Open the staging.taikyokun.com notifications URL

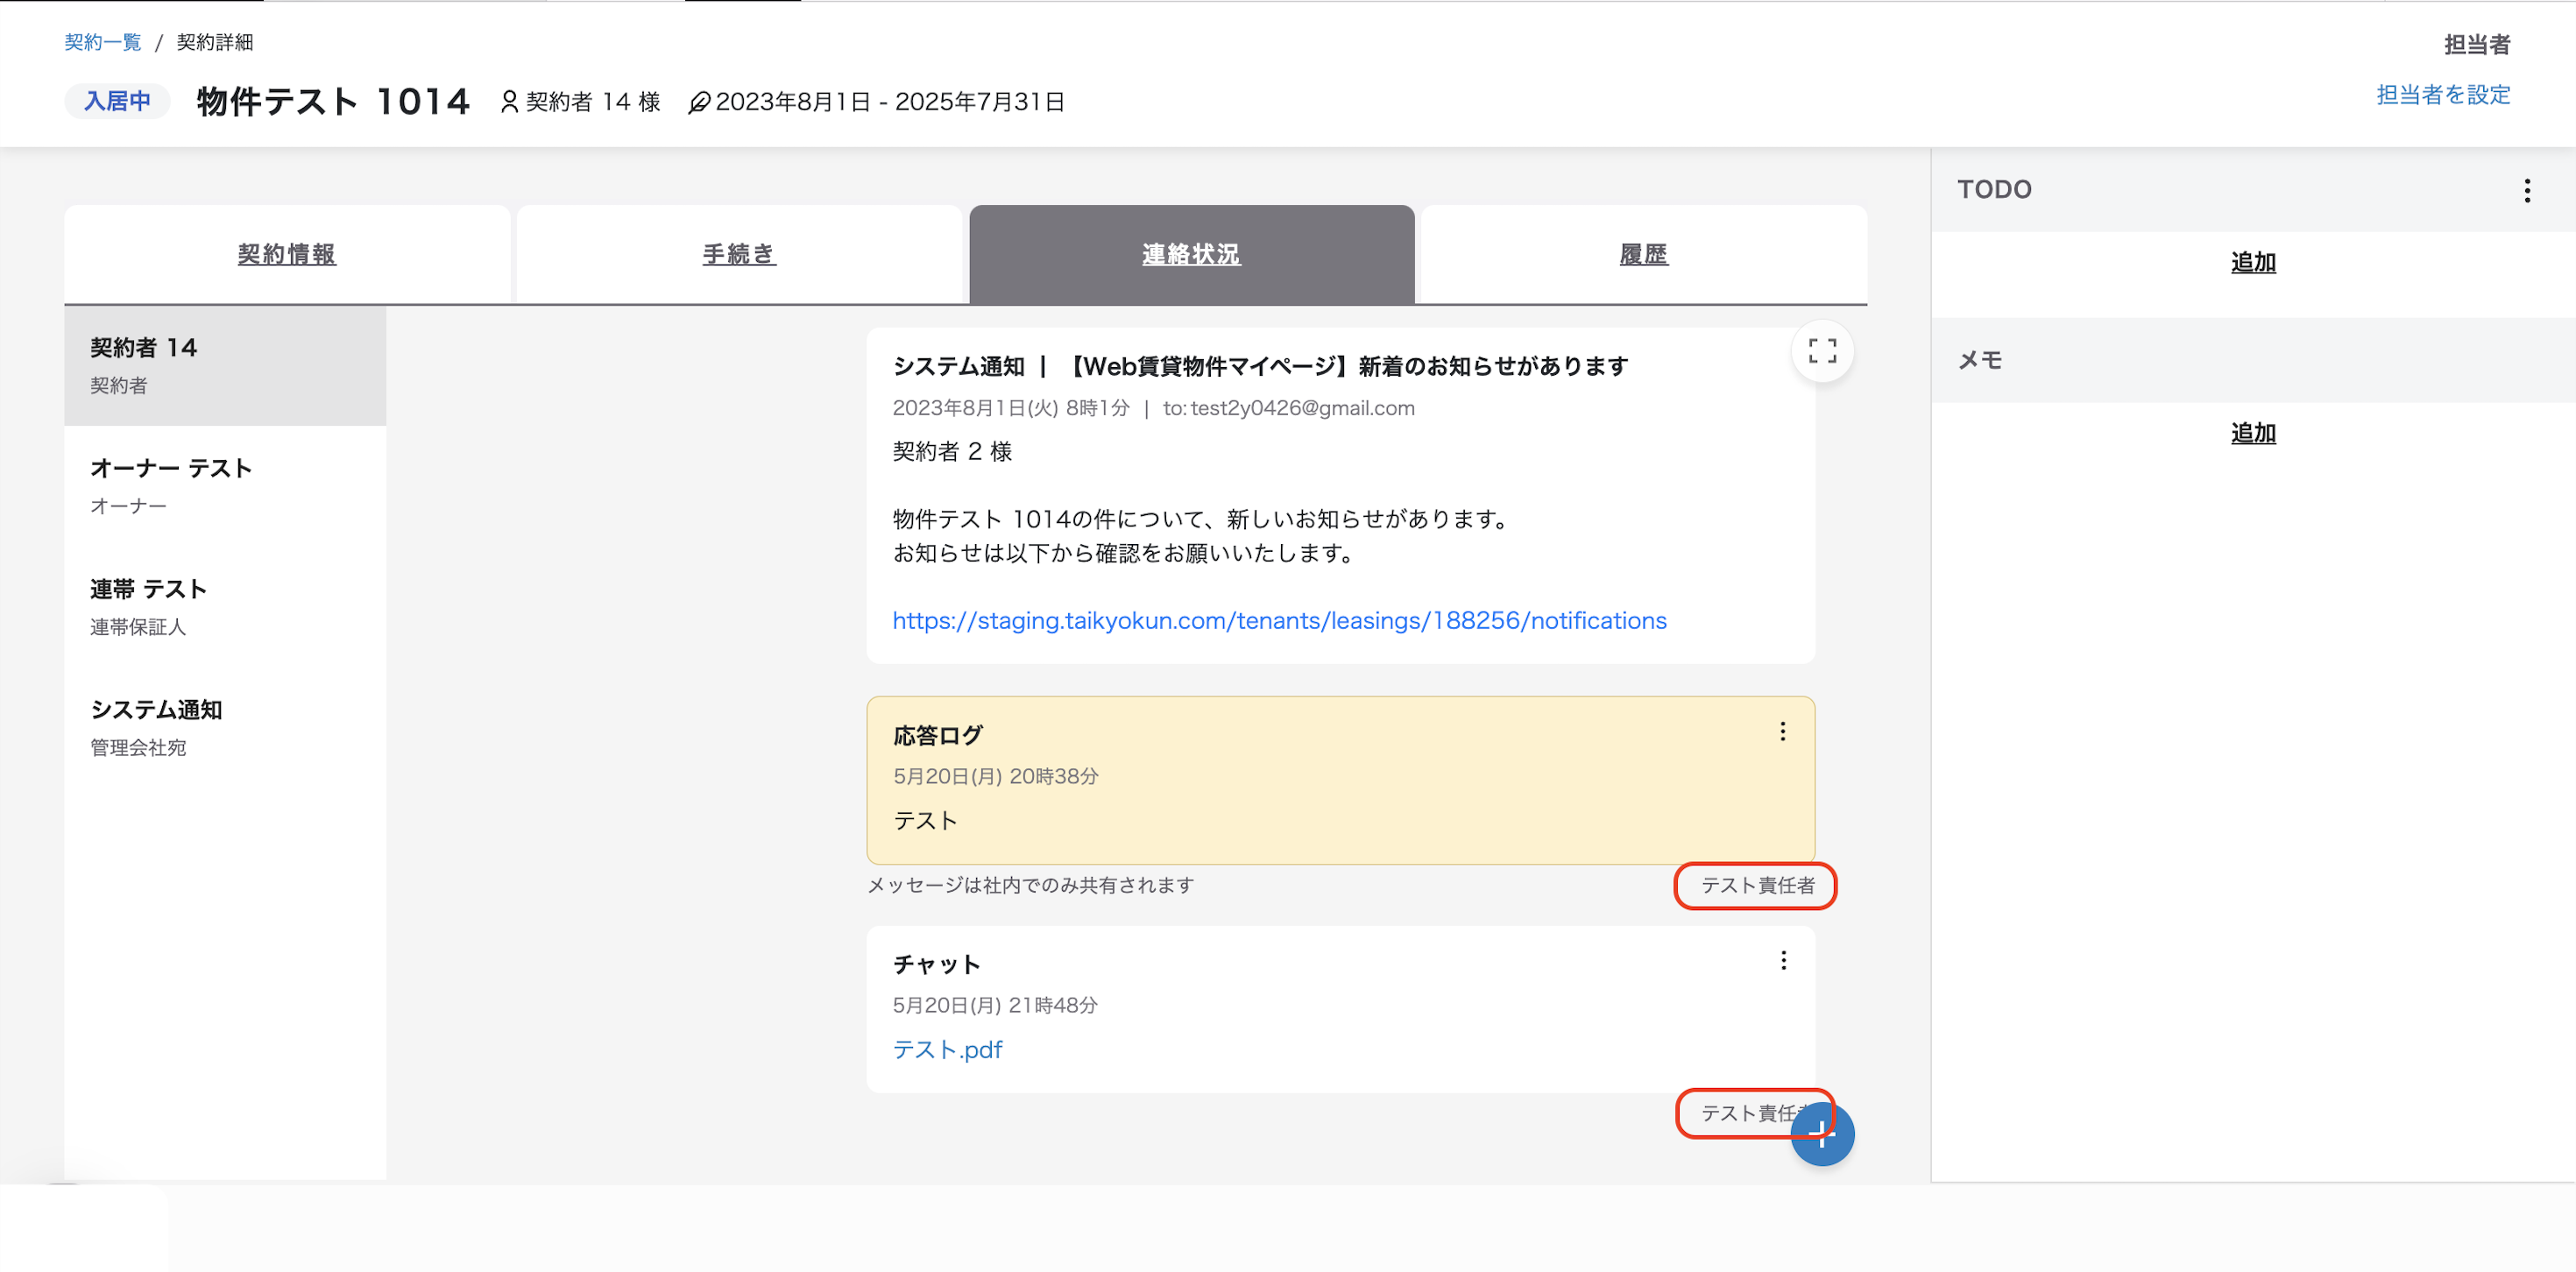click(x=1279, y=621)
